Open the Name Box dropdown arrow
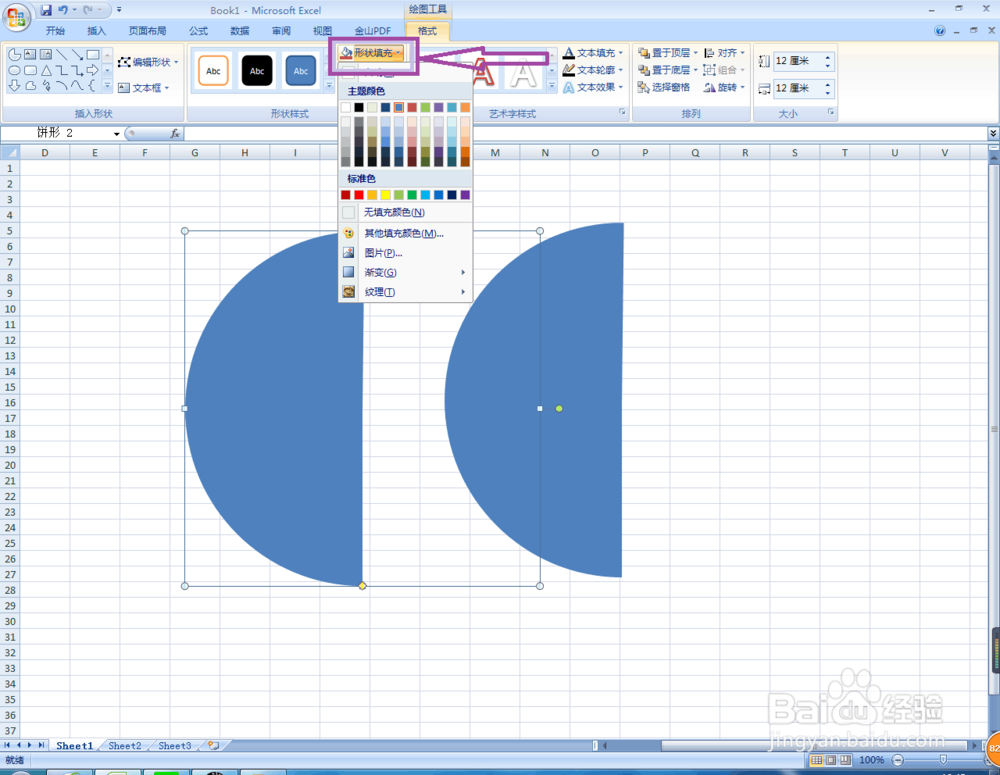This screenshot has height=775, width=1000. [117, 133]
